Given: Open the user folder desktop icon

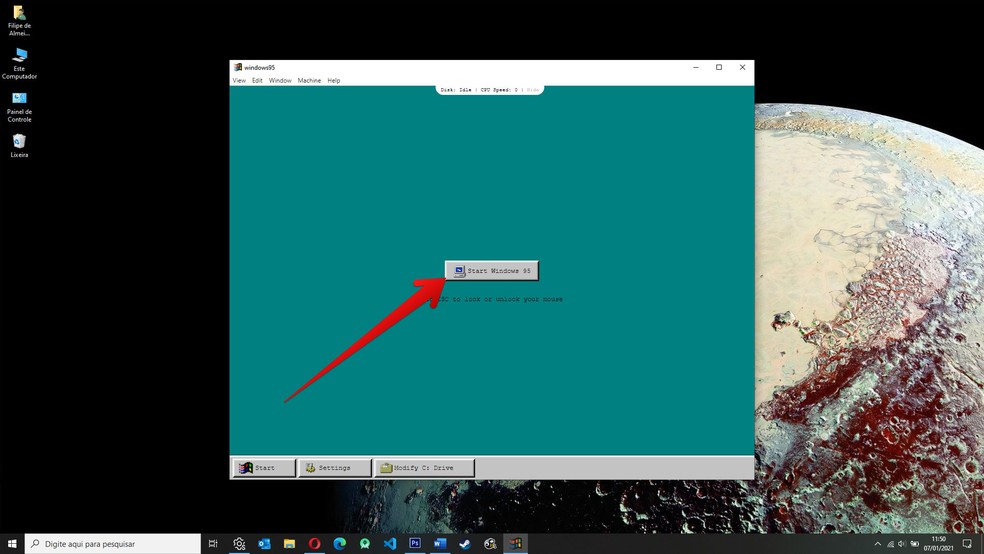Looking at the screenshot, I should (19, 21).
